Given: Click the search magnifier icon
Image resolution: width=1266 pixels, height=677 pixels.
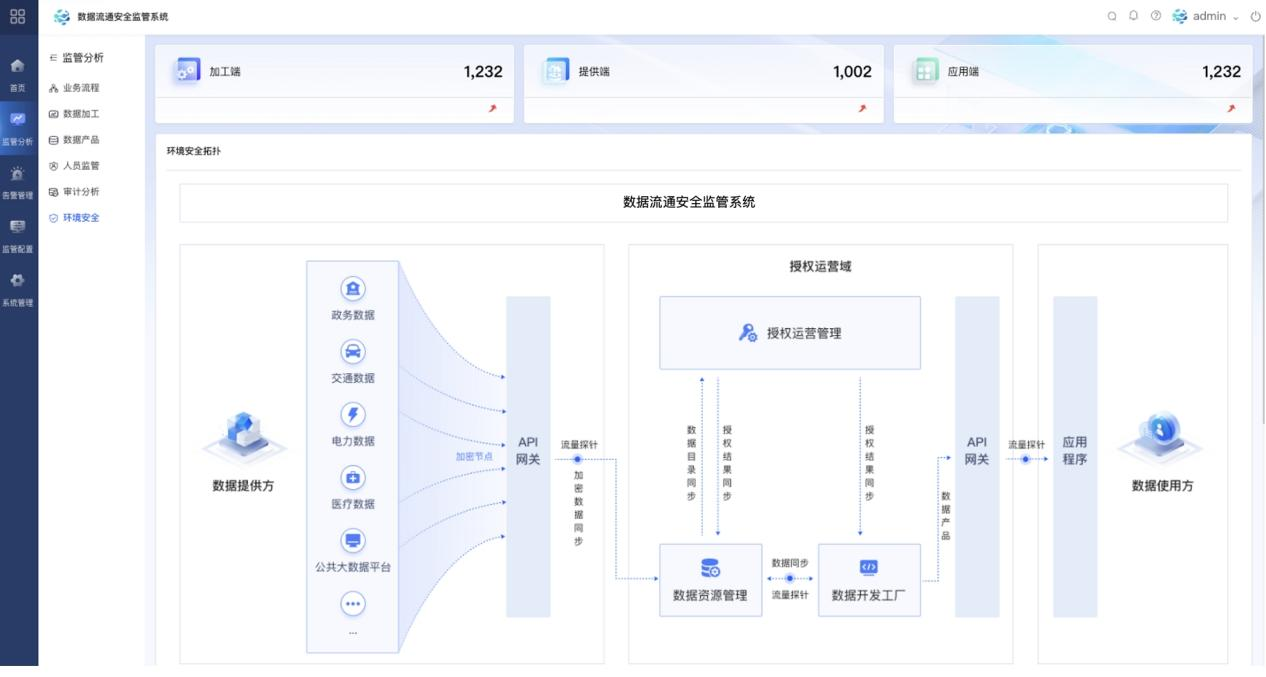Looking at the screenshot, I should (x=1113, y=16).
